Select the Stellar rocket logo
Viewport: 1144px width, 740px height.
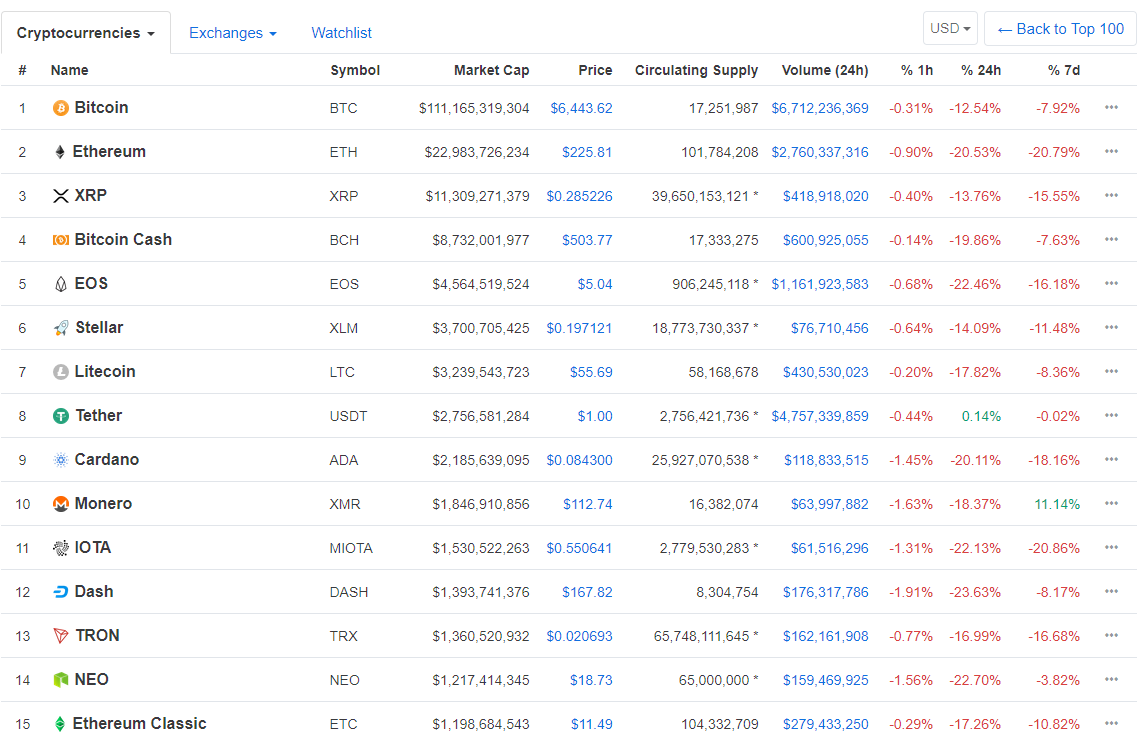pos(60,327)
